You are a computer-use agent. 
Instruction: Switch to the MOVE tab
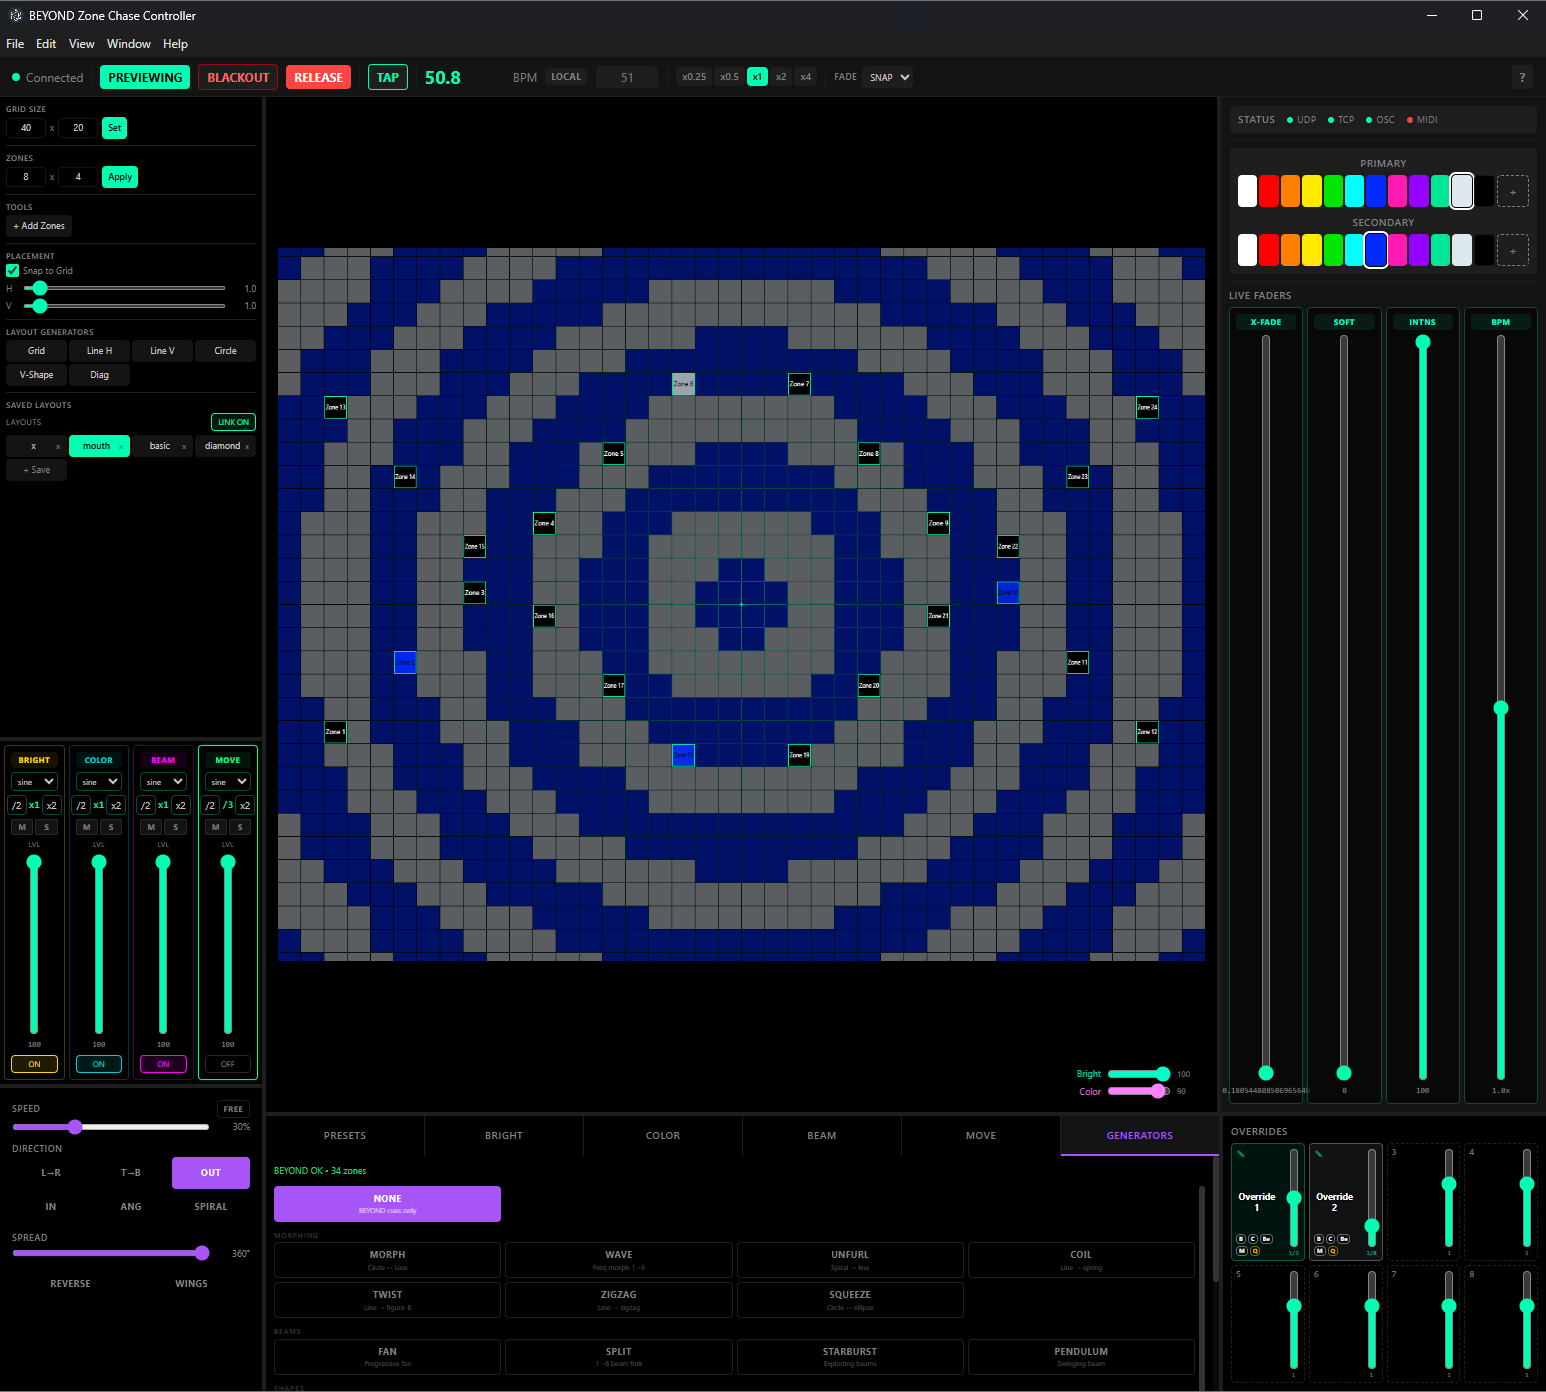(981, 1136)
